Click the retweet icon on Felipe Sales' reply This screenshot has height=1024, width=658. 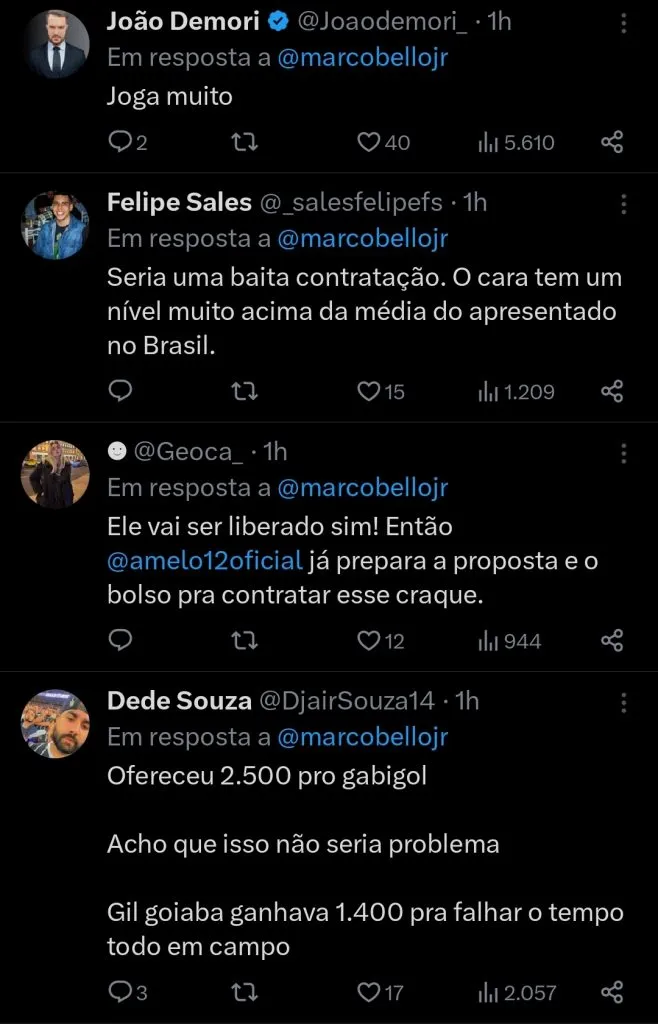pyautogui.click(x=243, y=392)
